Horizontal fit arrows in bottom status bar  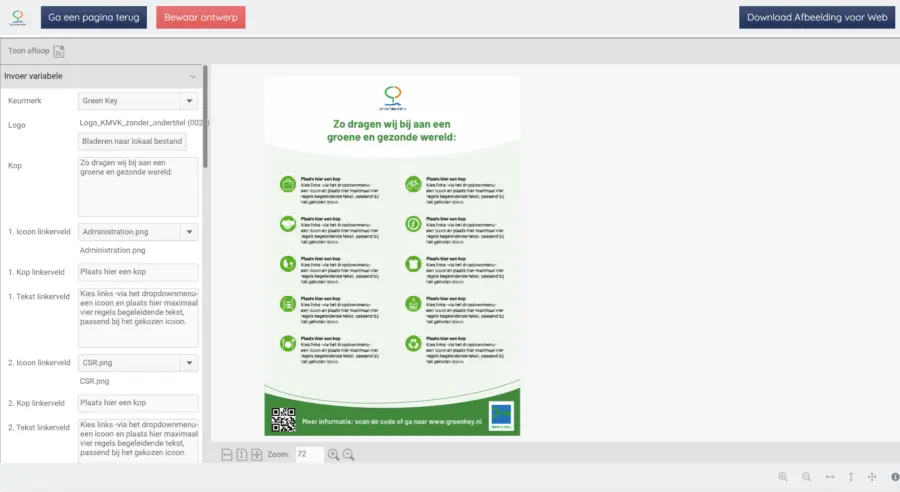pos(830,477)
